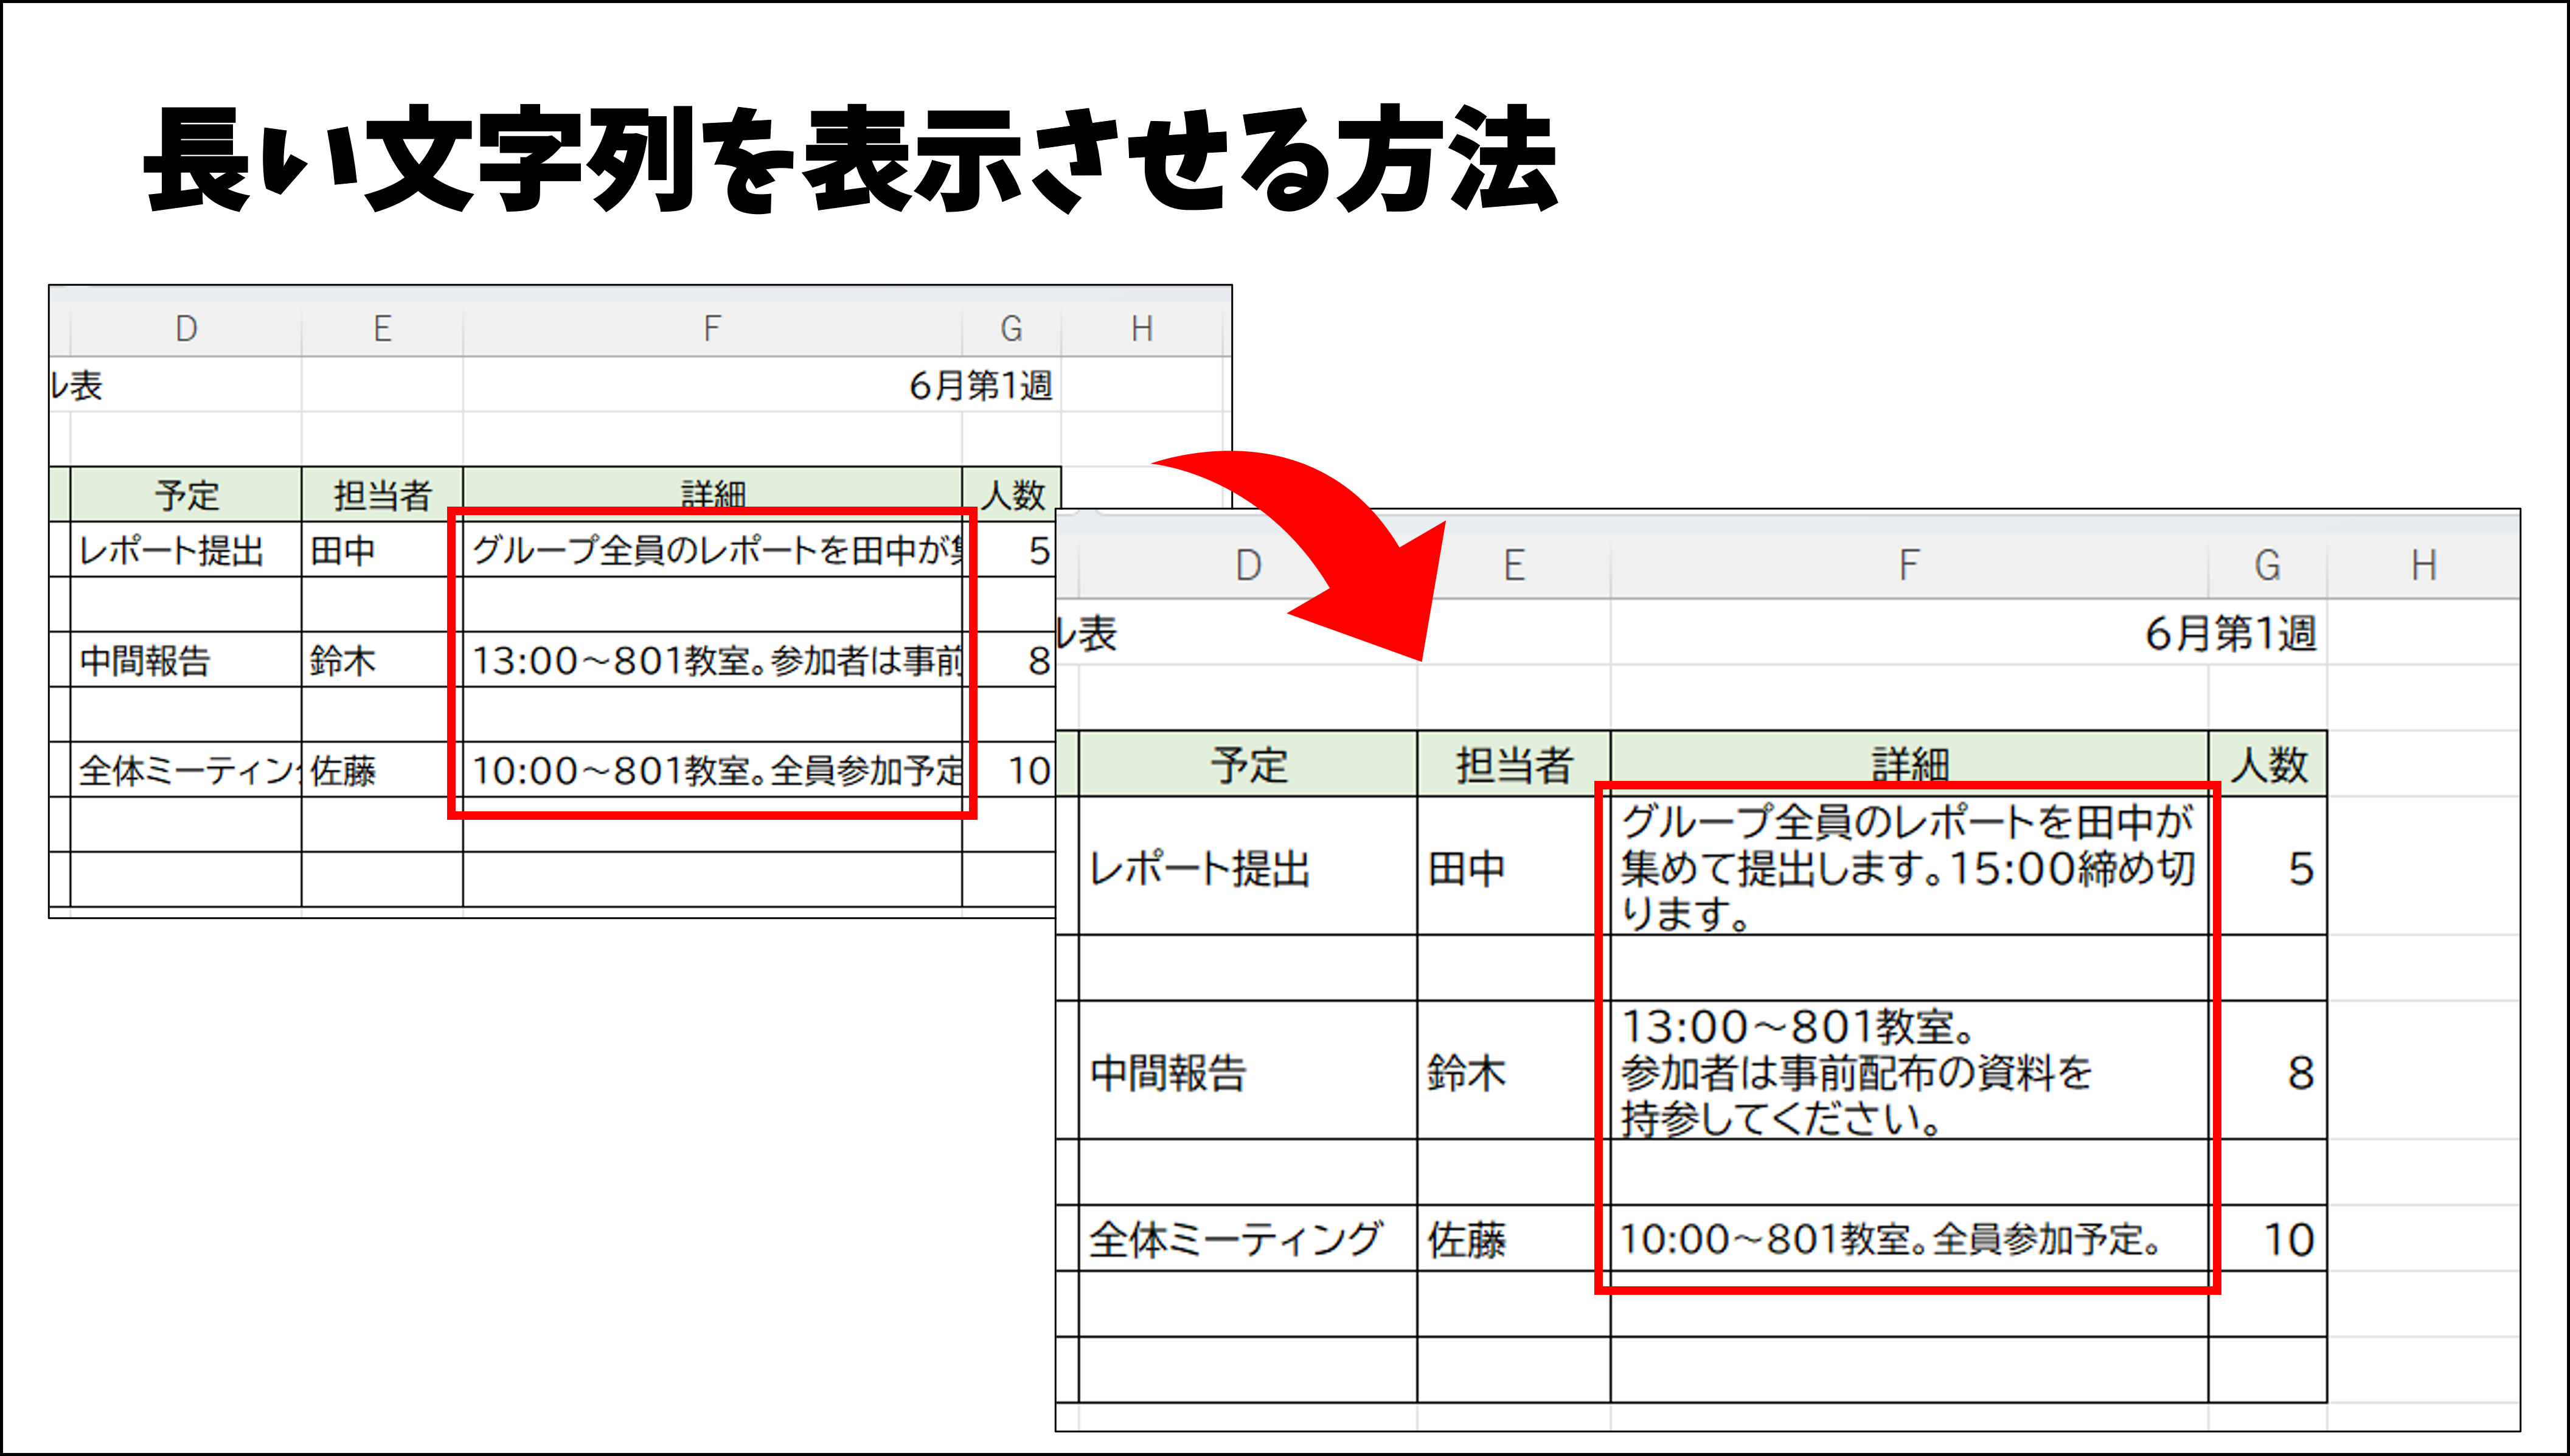Click wrapped 集めて提出します cell in front spreadsheet
The image size is (2570, 1456).
pyautogui.click(x=1909, y=866)
